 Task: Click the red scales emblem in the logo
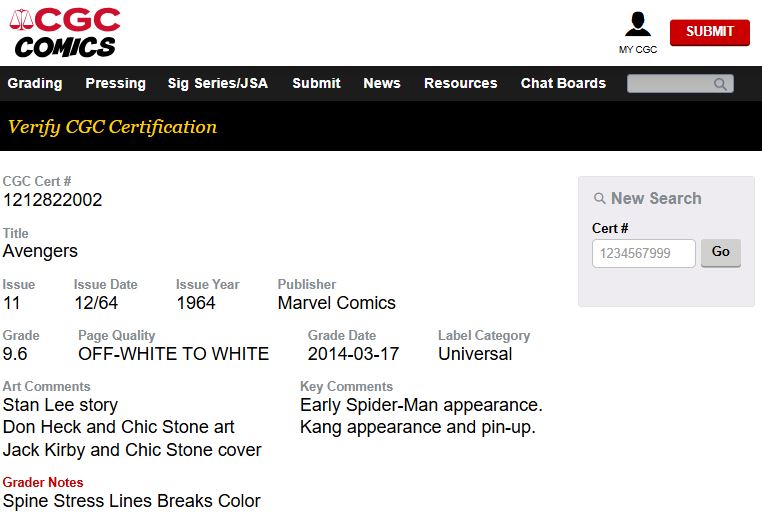21,19
